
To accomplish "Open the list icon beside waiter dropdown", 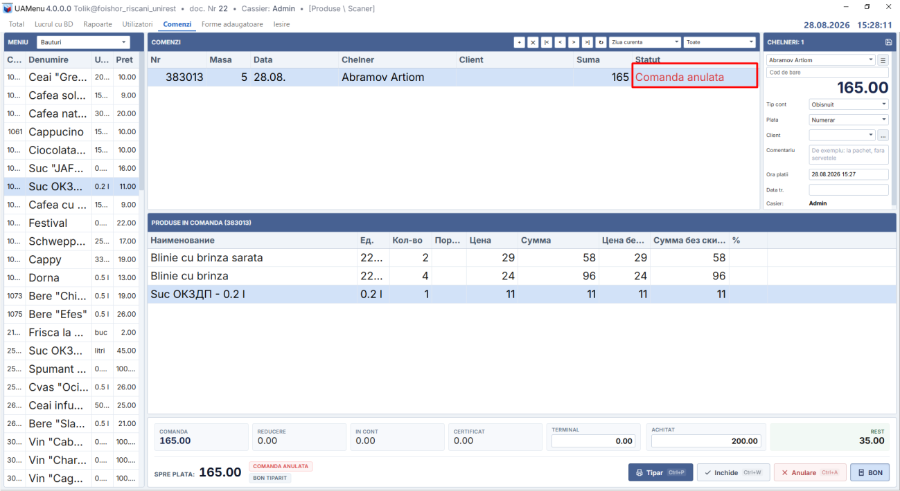I will coord(883,60).
